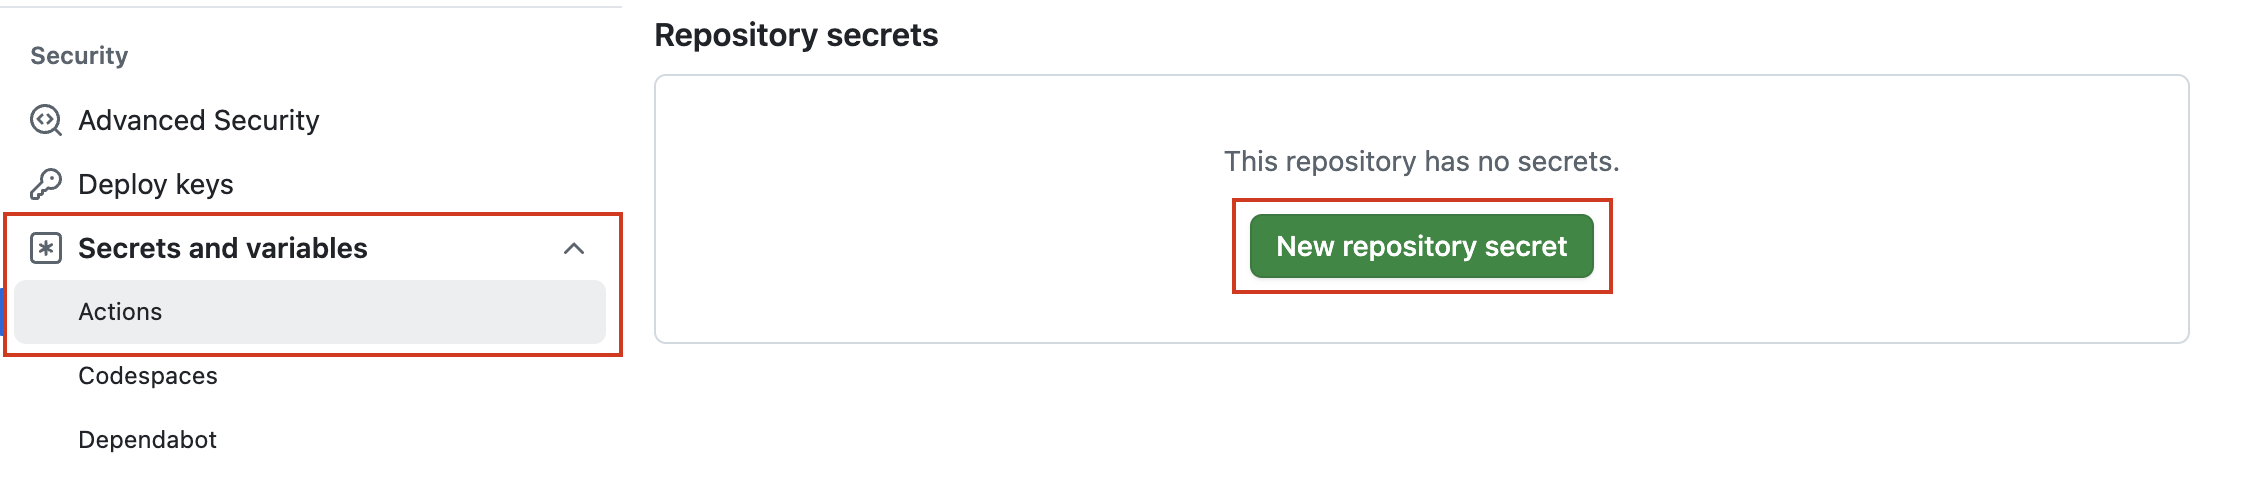Click the word 'Security' in Advanced Security
The height and width of the screenshot is (486, 2252).
point(266,120)
